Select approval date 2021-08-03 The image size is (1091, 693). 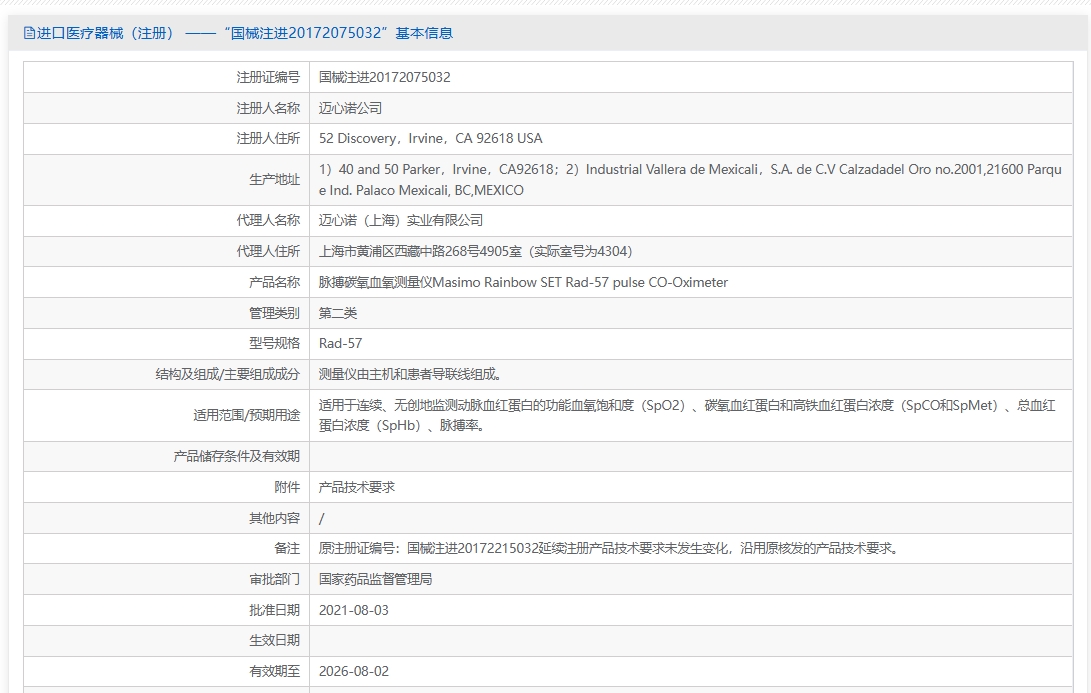pos(353,610)
